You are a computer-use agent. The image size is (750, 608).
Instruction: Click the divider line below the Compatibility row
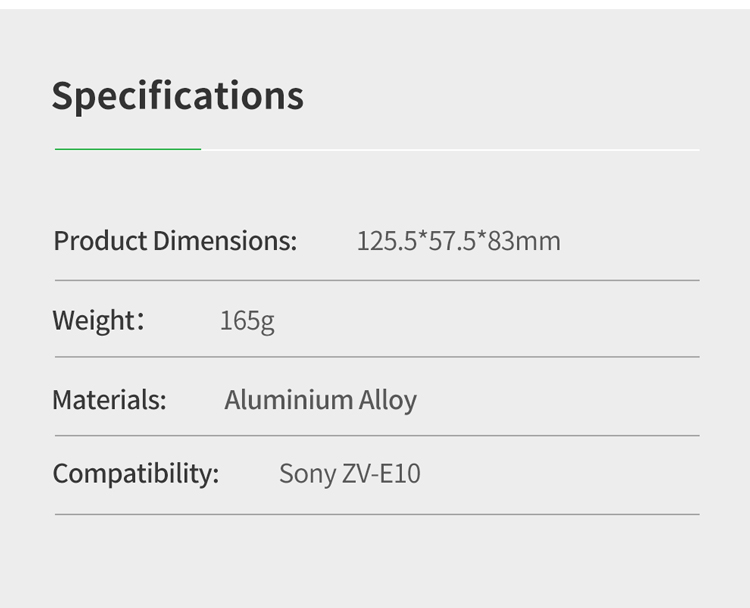click(x=377, y=515)
